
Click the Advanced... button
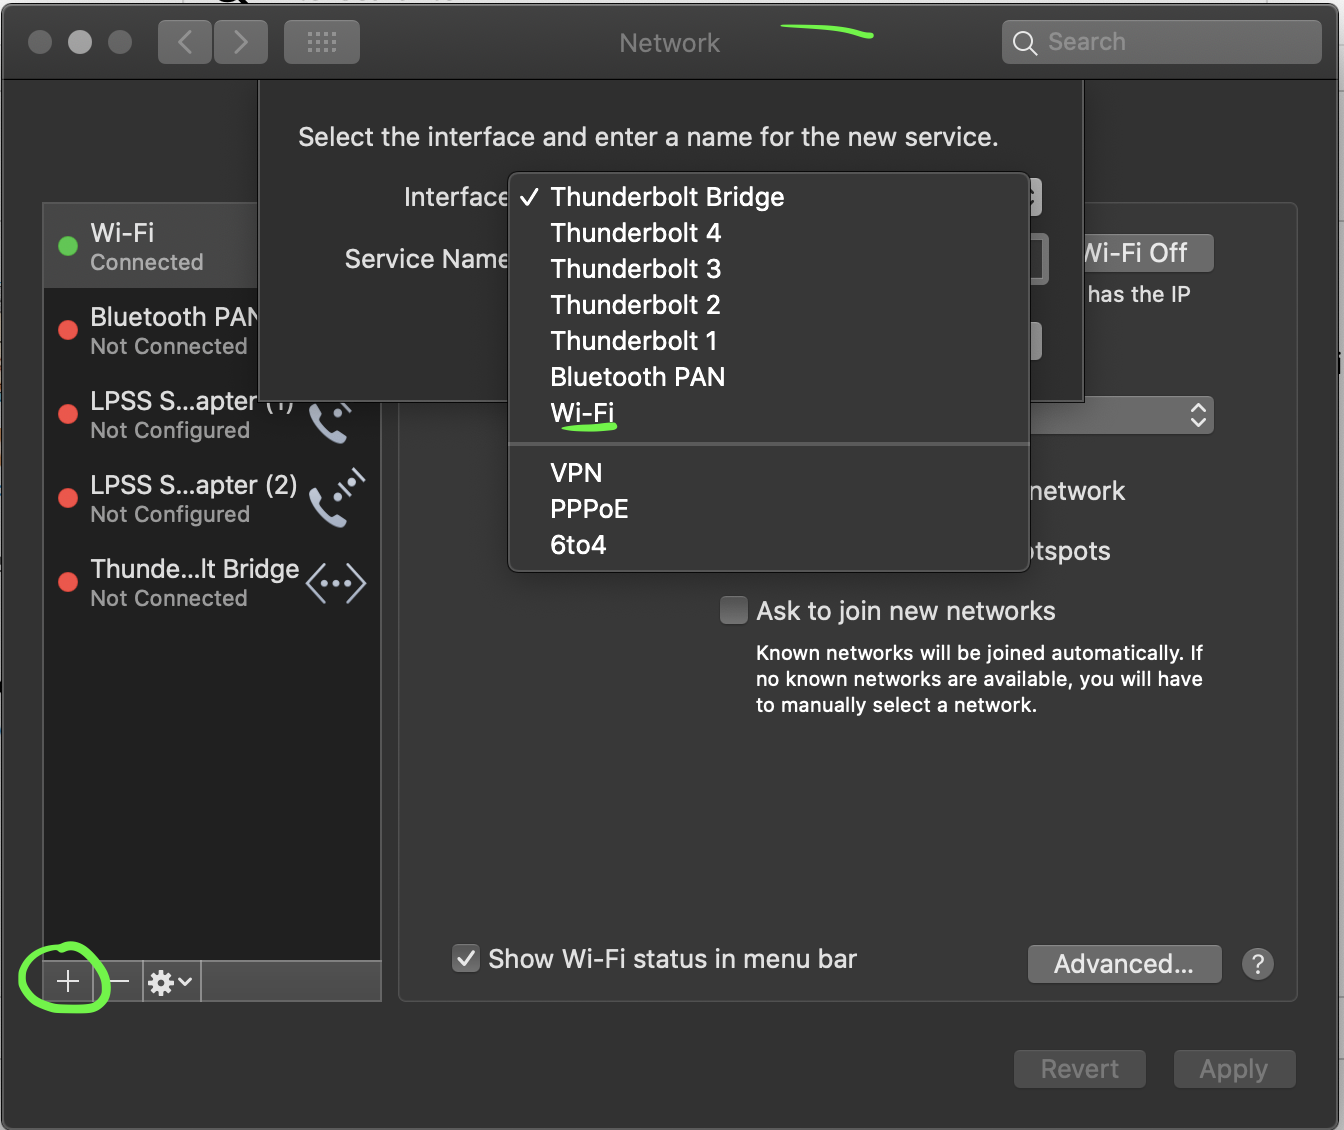click(1124, 964)
